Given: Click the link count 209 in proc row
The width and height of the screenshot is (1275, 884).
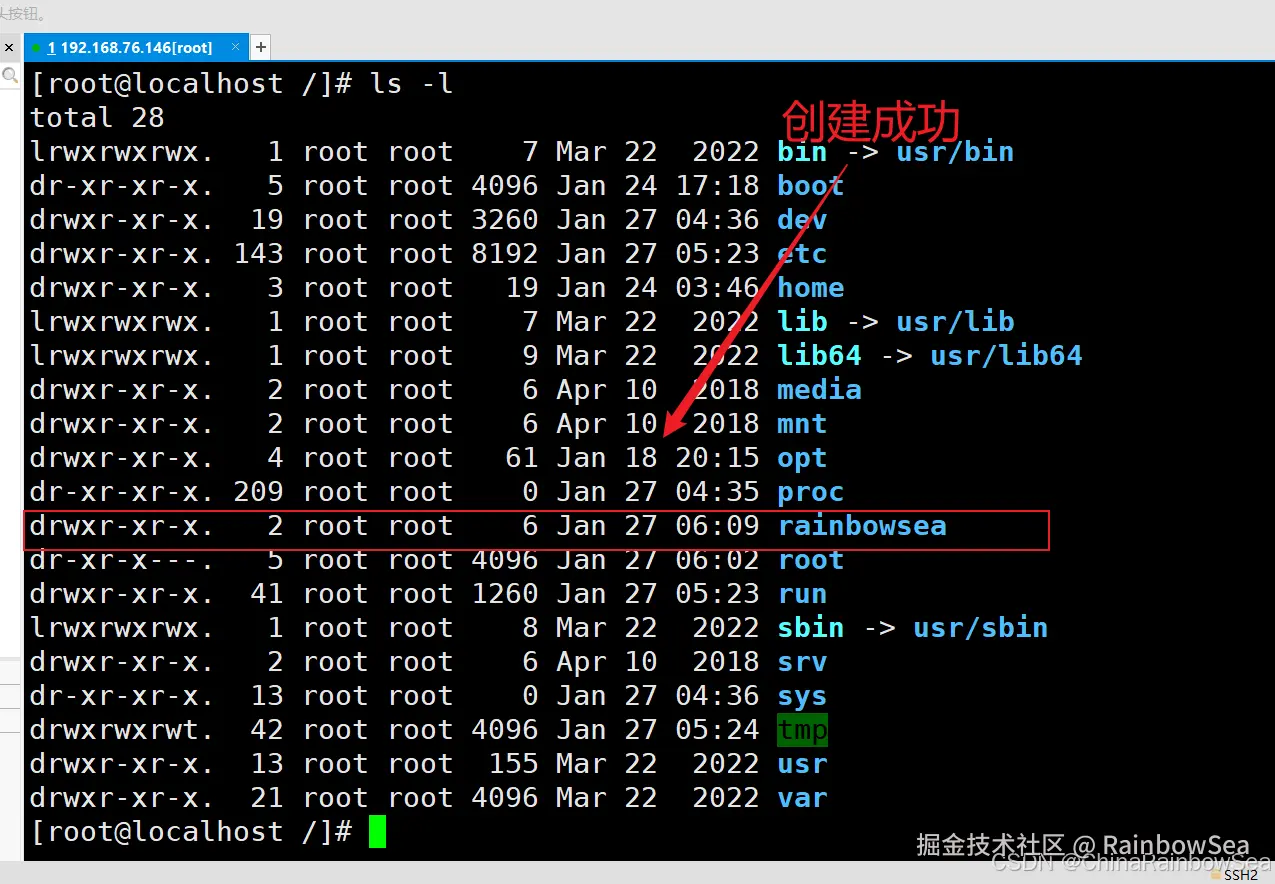Looking at the screenshot, I should pyautogui.click(x=258, y=492).
